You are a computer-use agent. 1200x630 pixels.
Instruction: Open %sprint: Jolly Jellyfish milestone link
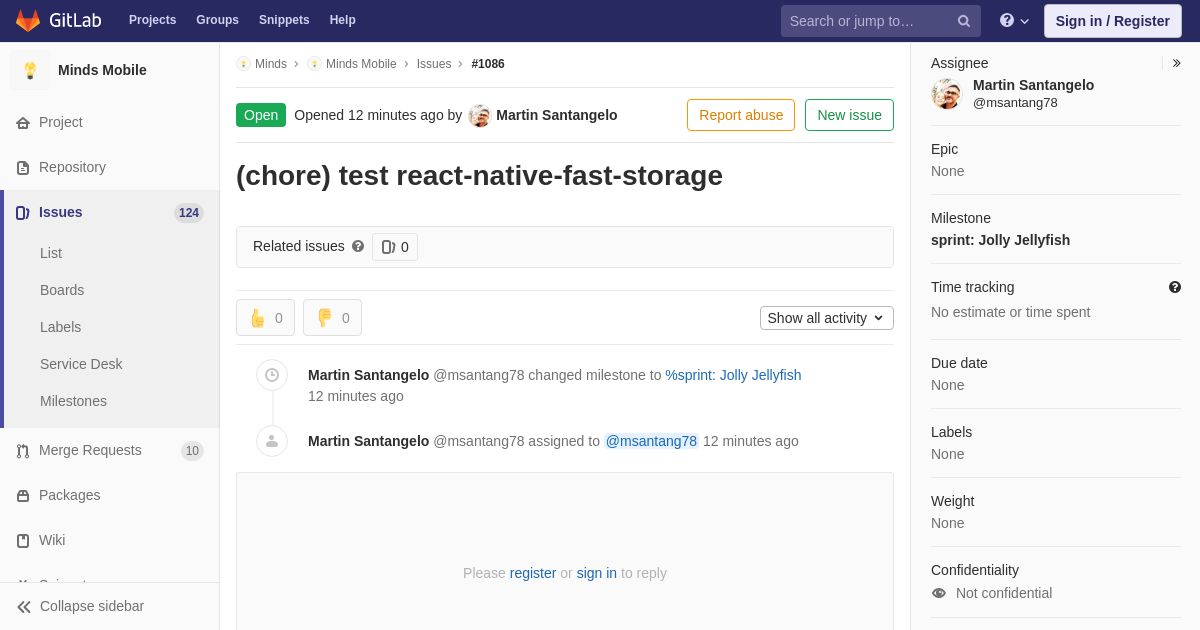coord(733,375)
